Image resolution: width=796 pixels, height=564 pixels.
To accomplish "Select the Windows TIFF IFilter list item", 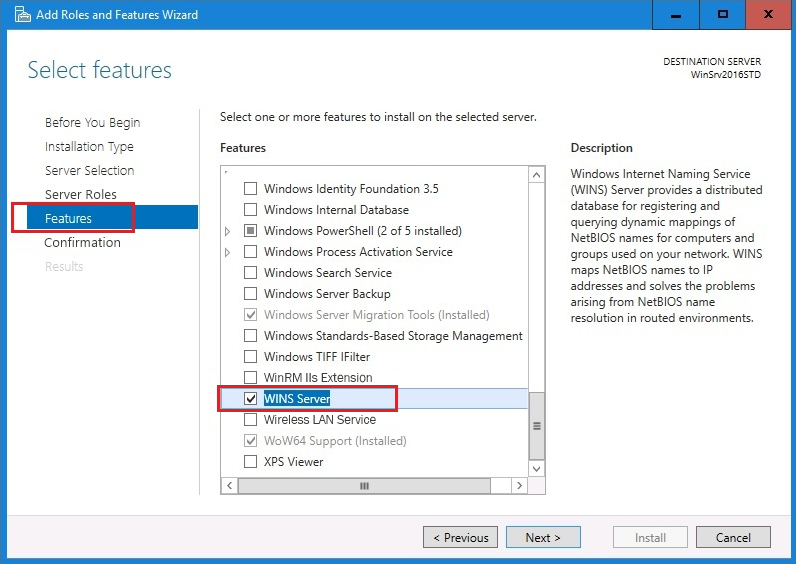I will point(317,357).
